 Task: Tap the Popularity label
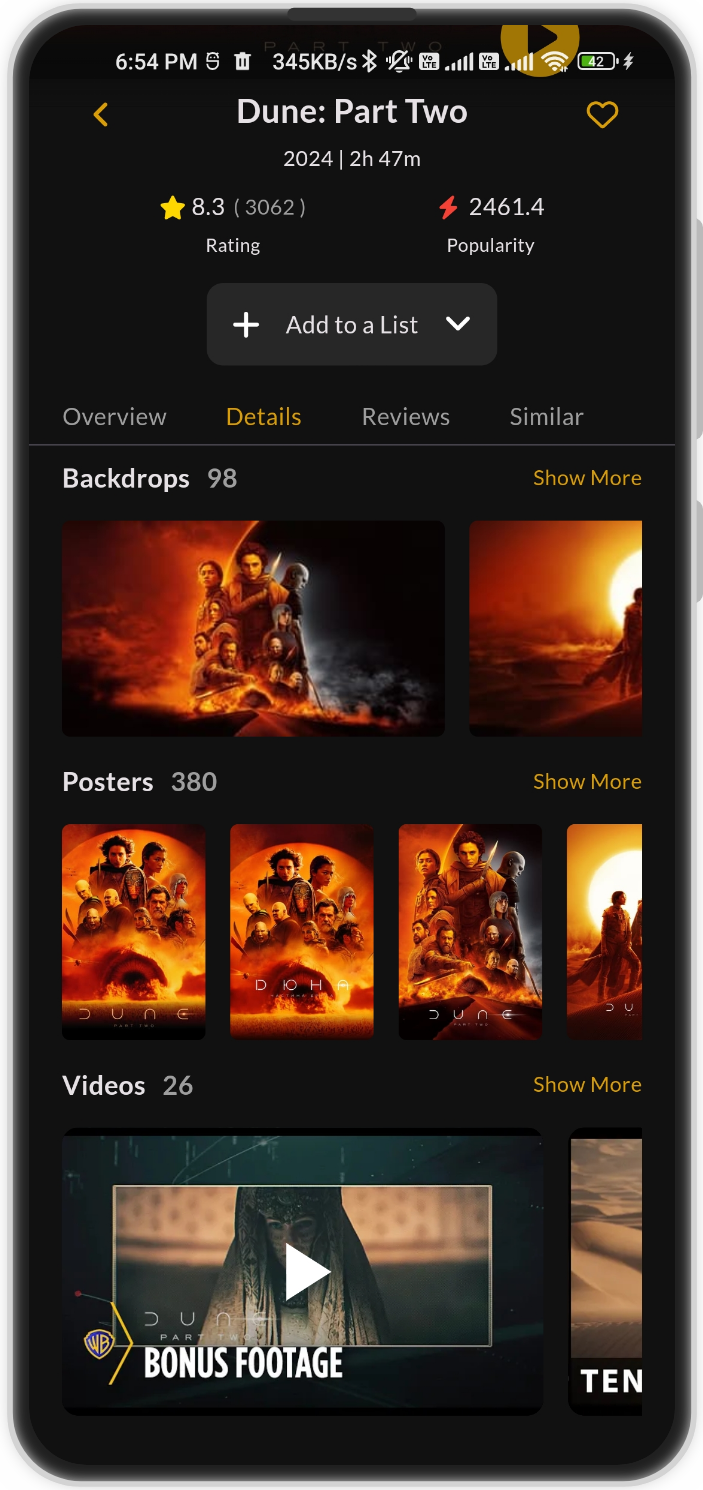click(x=491, y=246)
